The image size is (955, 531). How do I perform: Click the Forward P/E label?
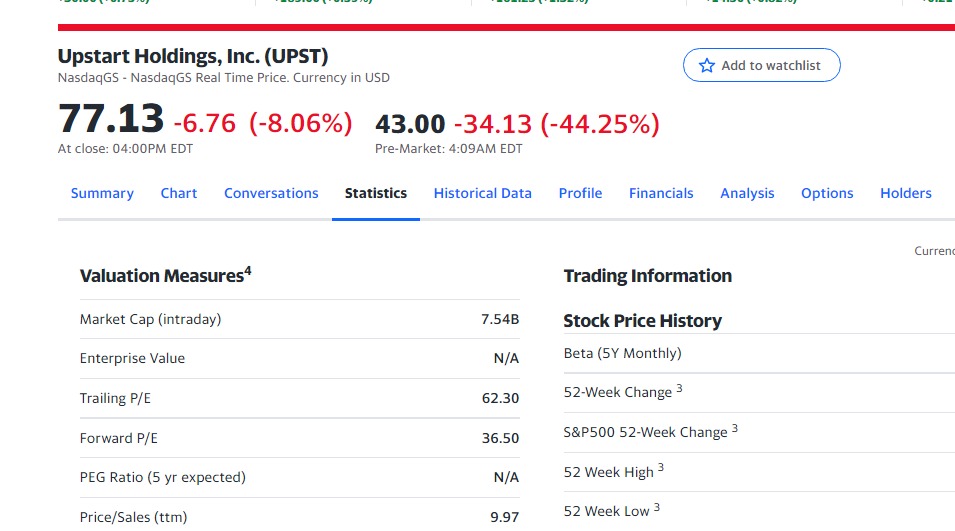(x=119, y=438)
